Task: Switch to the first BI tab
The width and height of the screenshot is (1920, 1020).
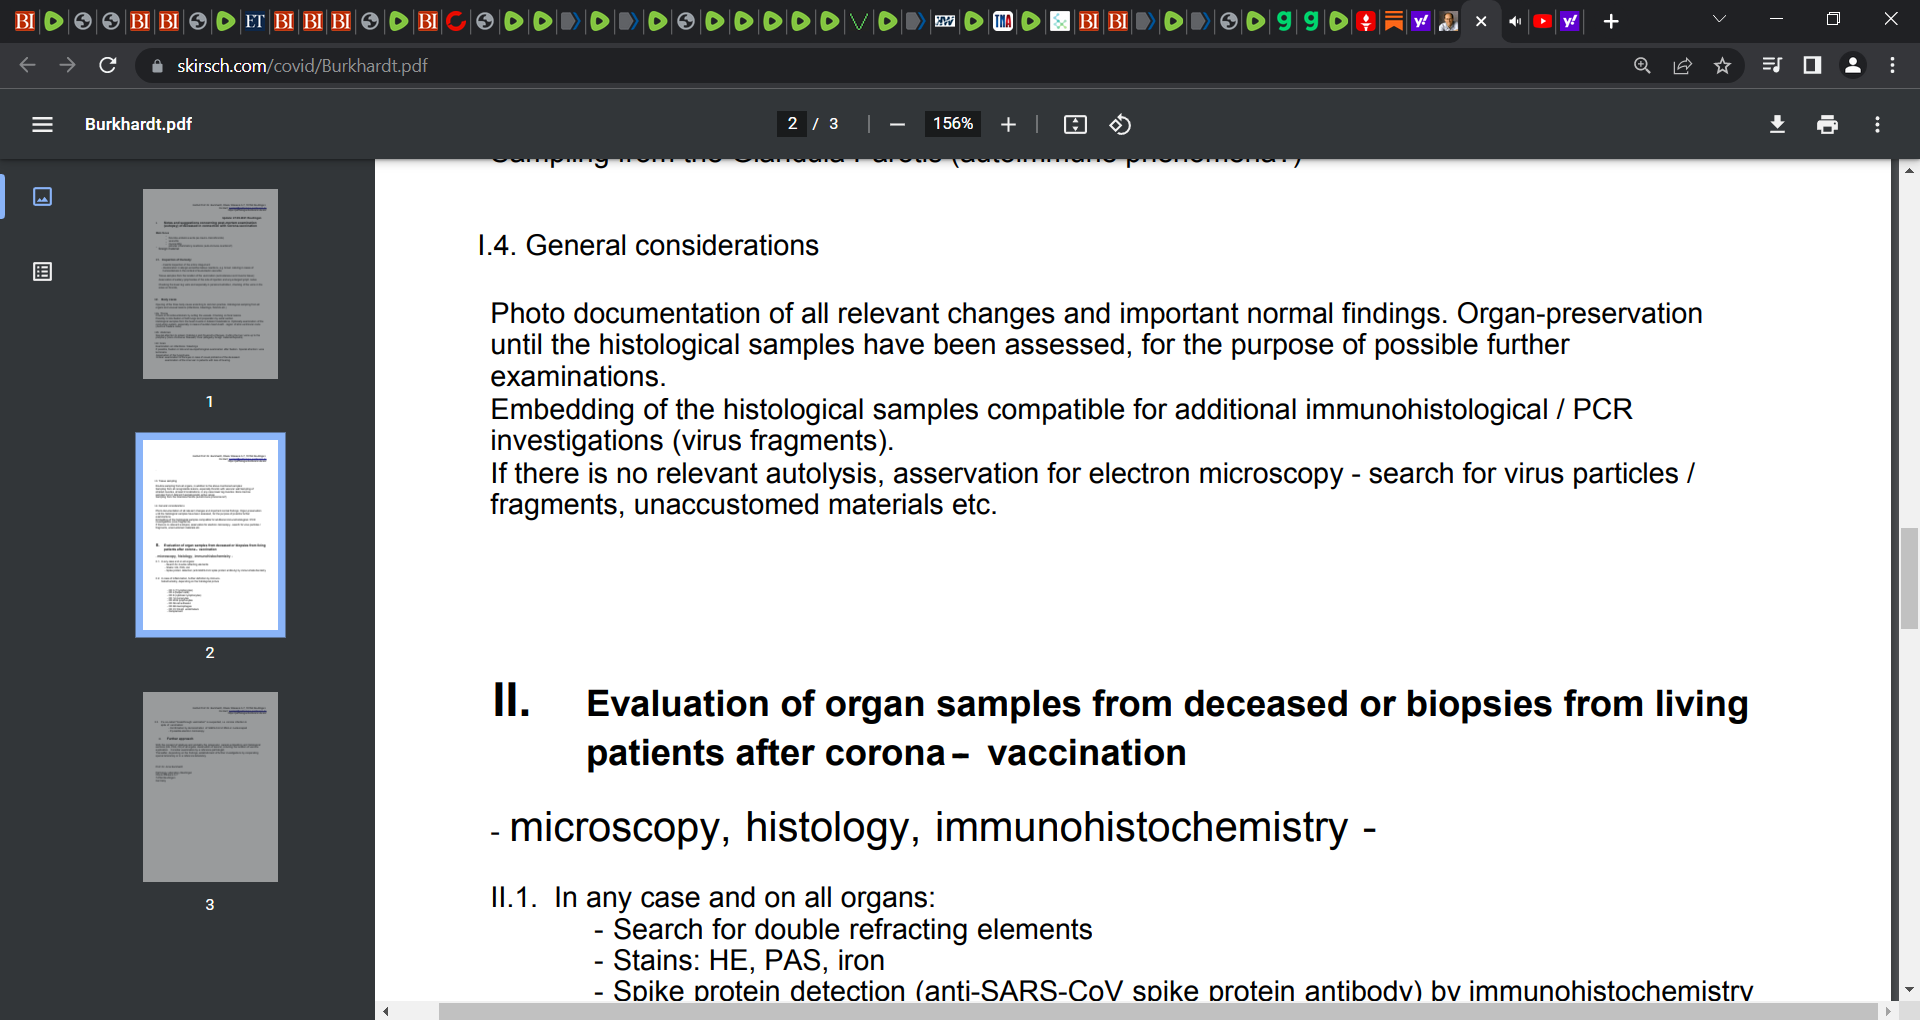Action: pos(25,21)
